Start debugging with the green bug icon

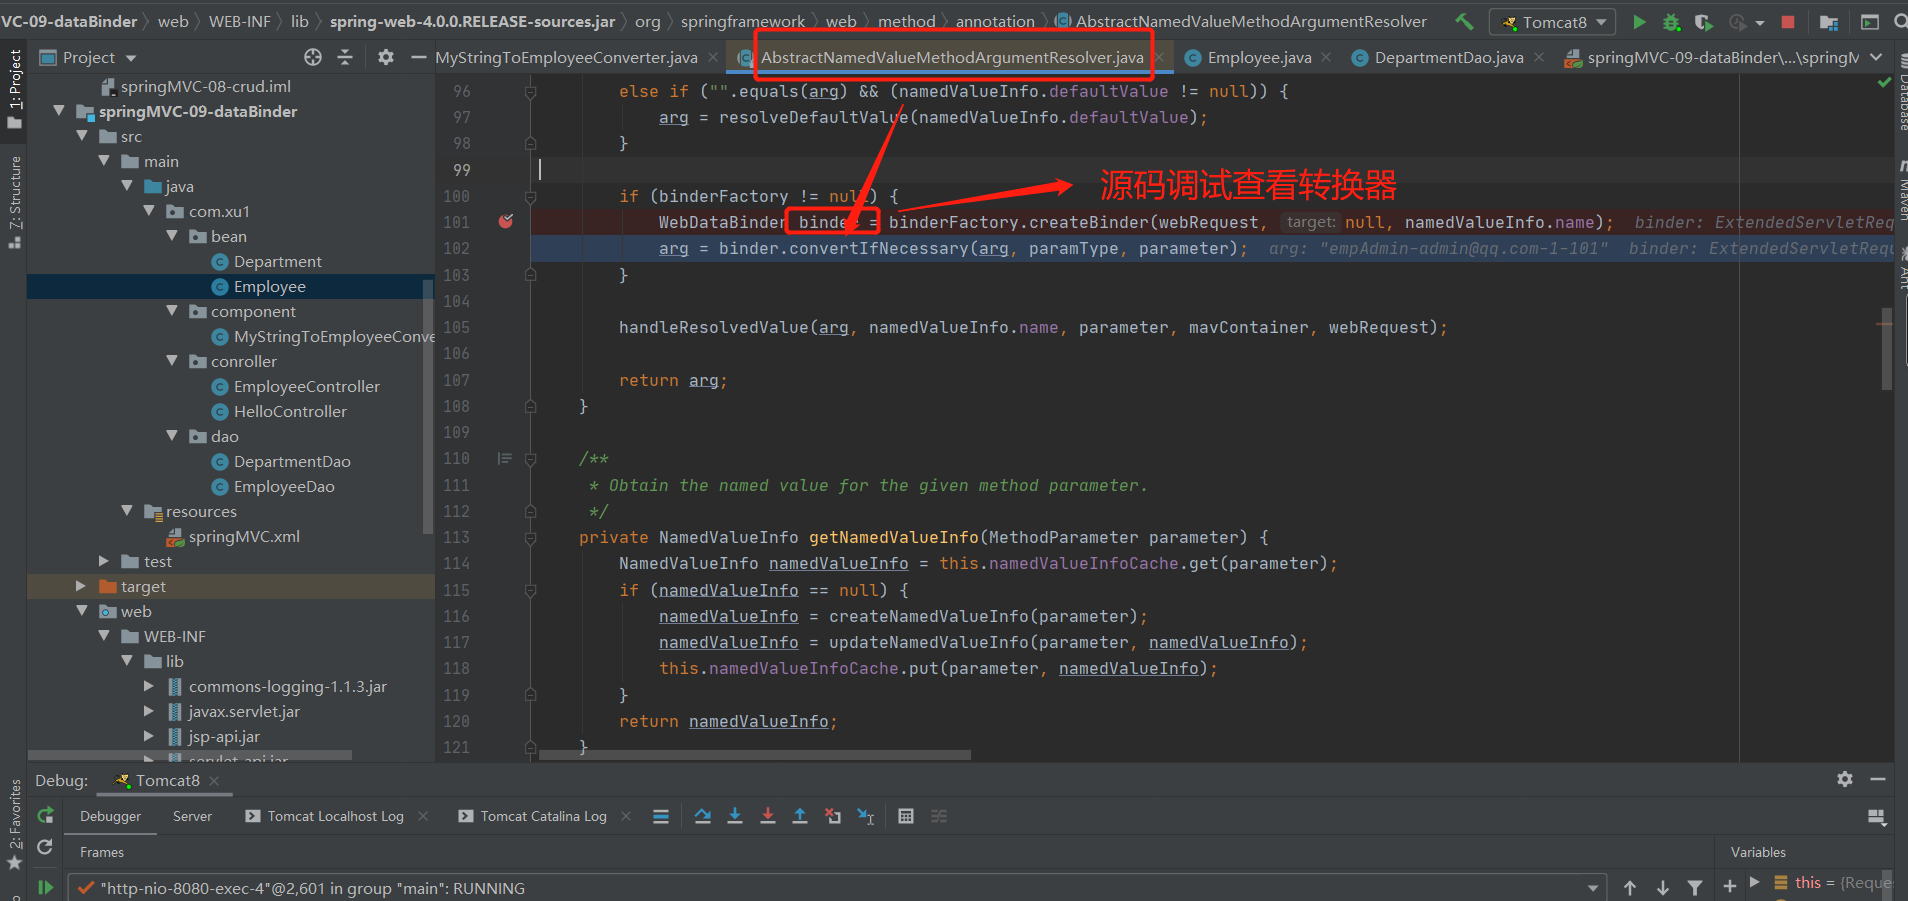1671,21
